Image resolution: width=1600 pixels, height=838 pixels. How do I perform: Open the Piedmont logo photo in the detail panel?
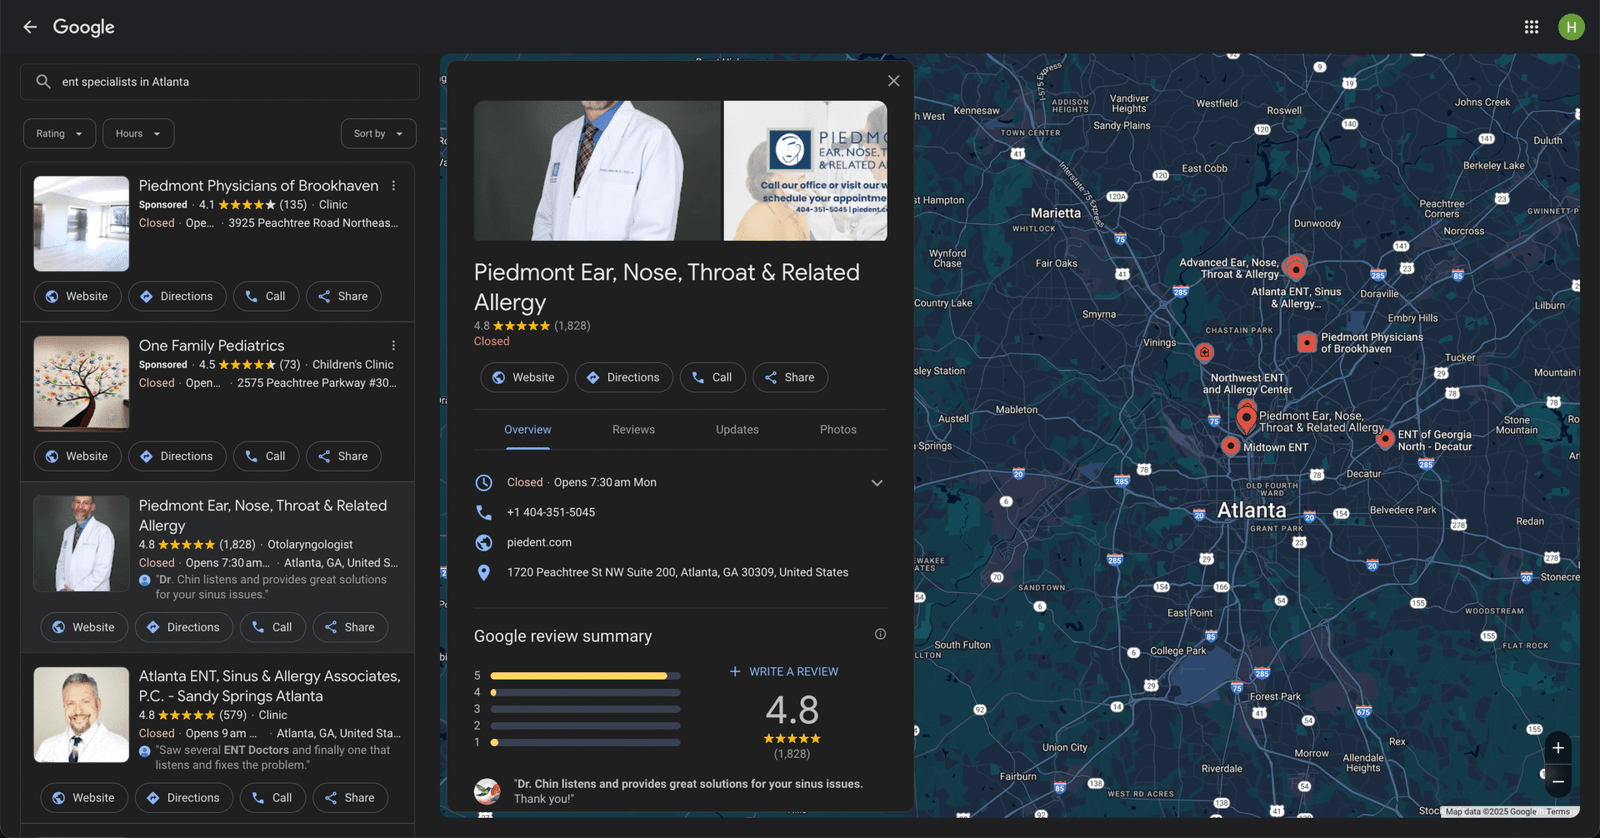pyautogui.click(x=805, y=170)
